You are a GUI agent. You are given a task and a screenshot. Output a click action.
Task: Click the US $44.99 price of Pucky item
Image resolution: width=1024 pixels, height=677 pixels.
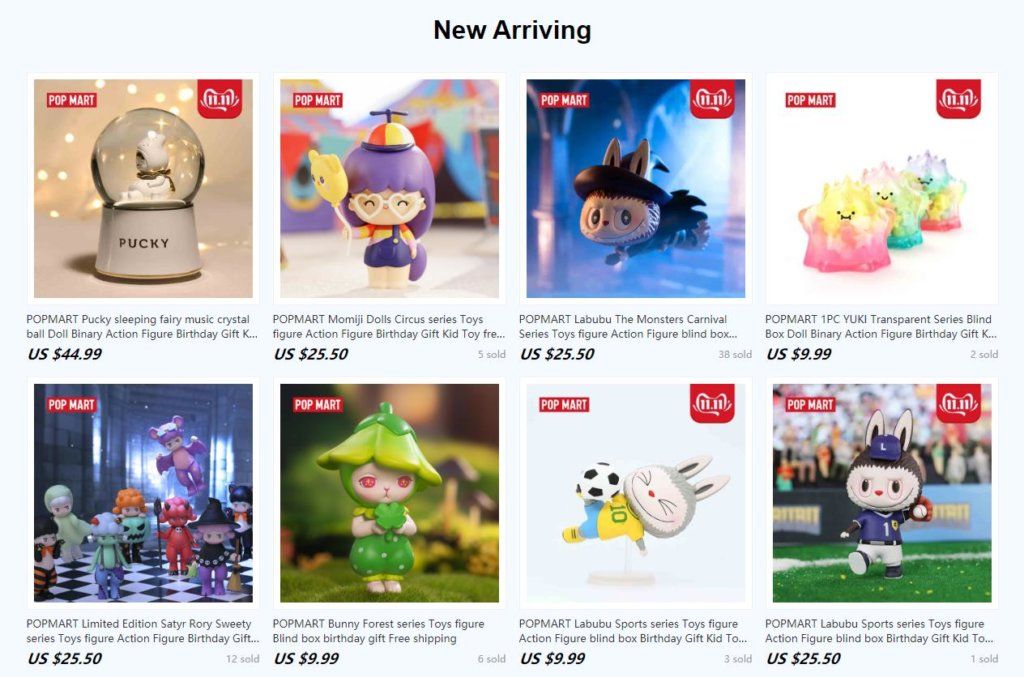coord(65,354)
